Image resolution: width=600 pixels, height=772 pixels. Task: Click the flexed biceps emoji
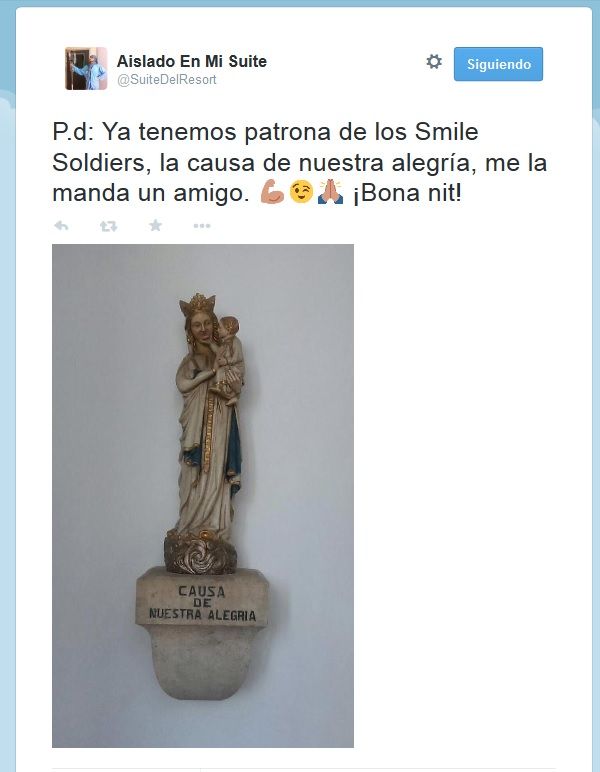[x=272, y=192]
